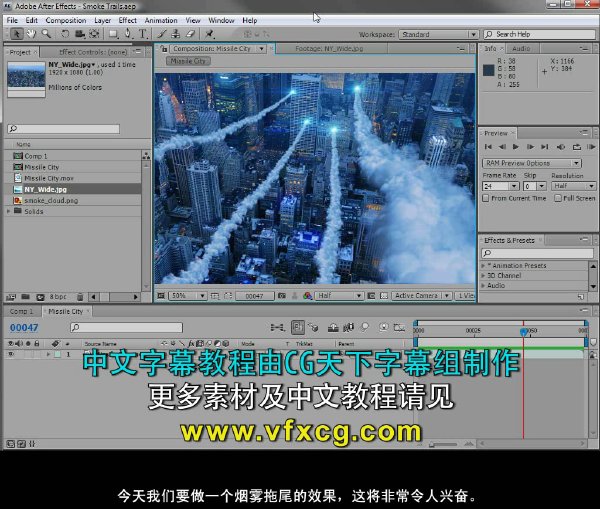Image resolution: width=600 pixels, height=509 pixels.
Task: Open viewer resolution Half dropdown
Action: point(339,295)
